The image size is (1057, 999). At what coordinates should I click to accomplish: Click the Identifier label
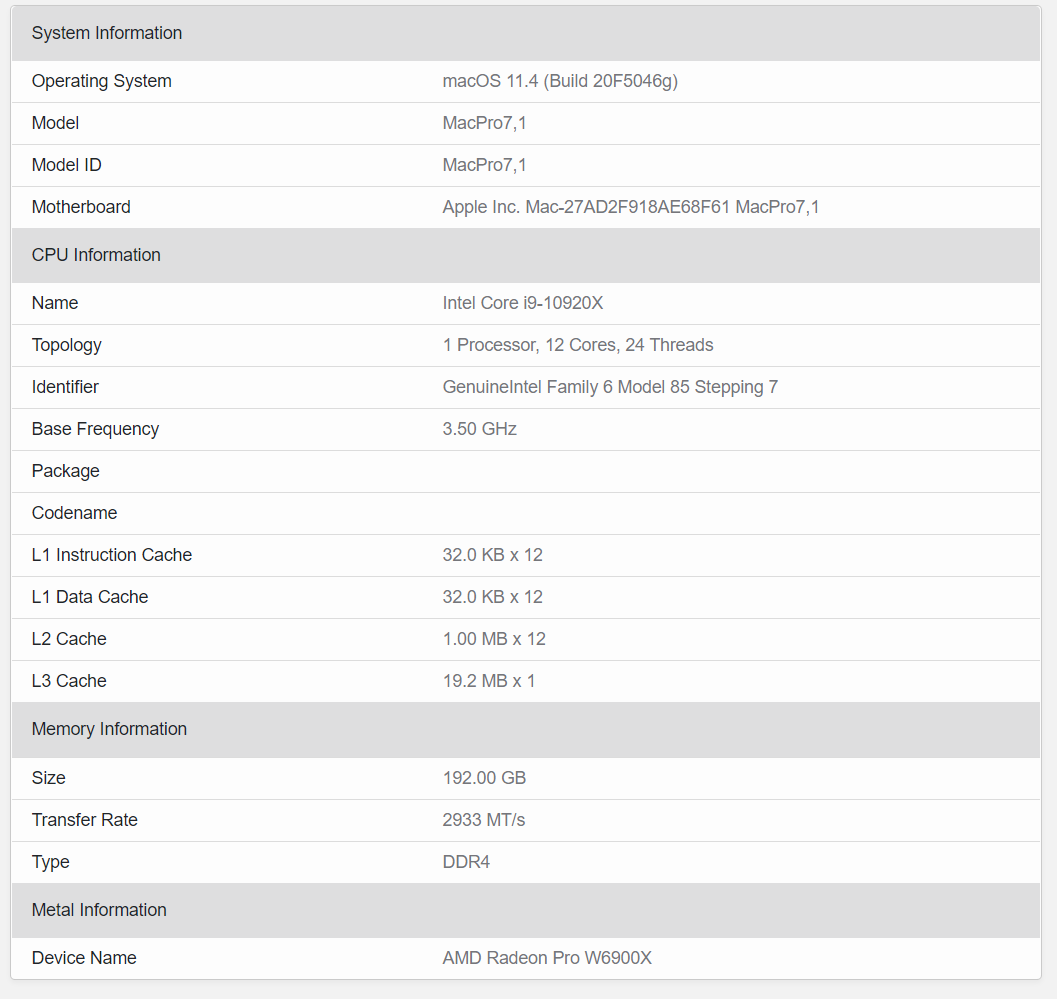(65, 387)
